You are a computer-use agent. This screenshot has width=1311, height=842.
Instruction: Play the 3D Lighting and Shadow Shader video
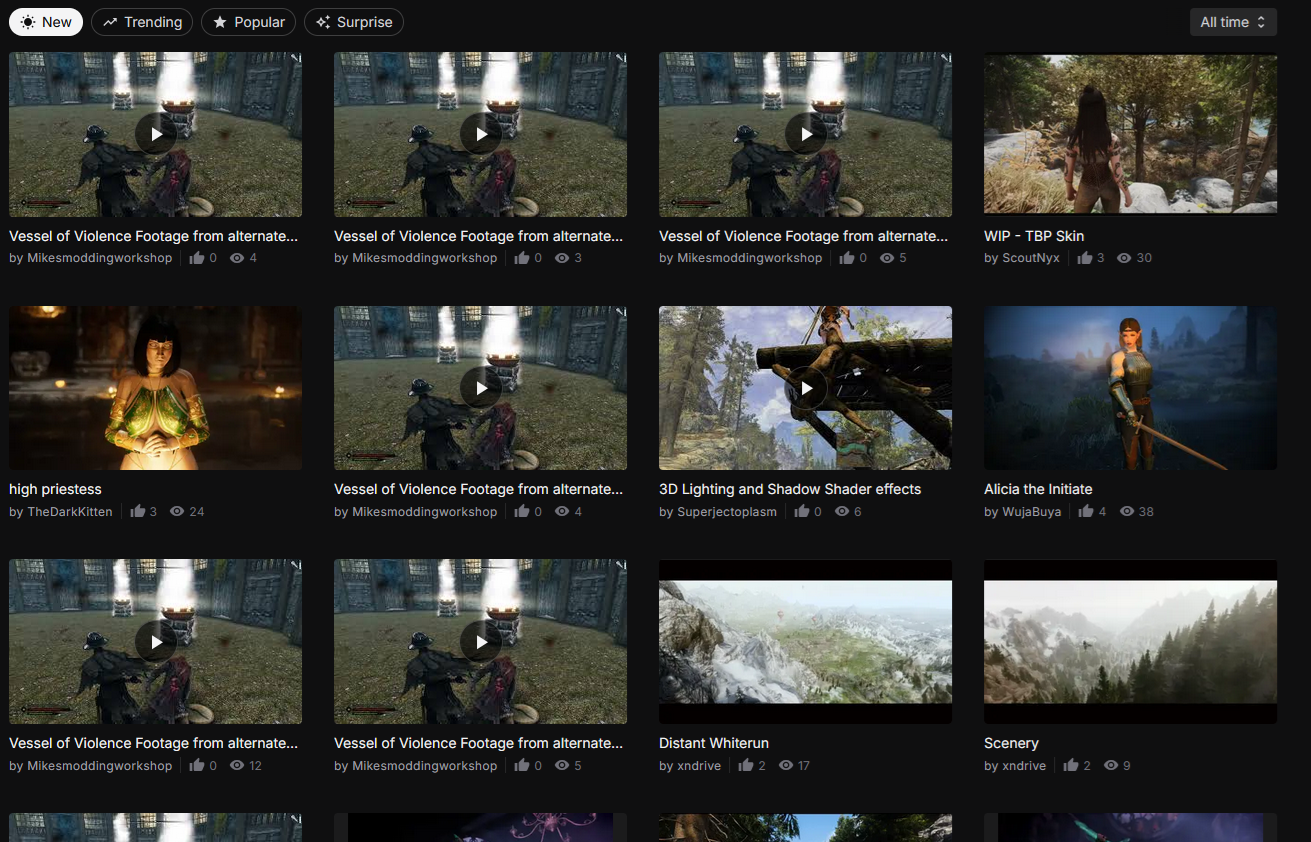coord(806,387)
